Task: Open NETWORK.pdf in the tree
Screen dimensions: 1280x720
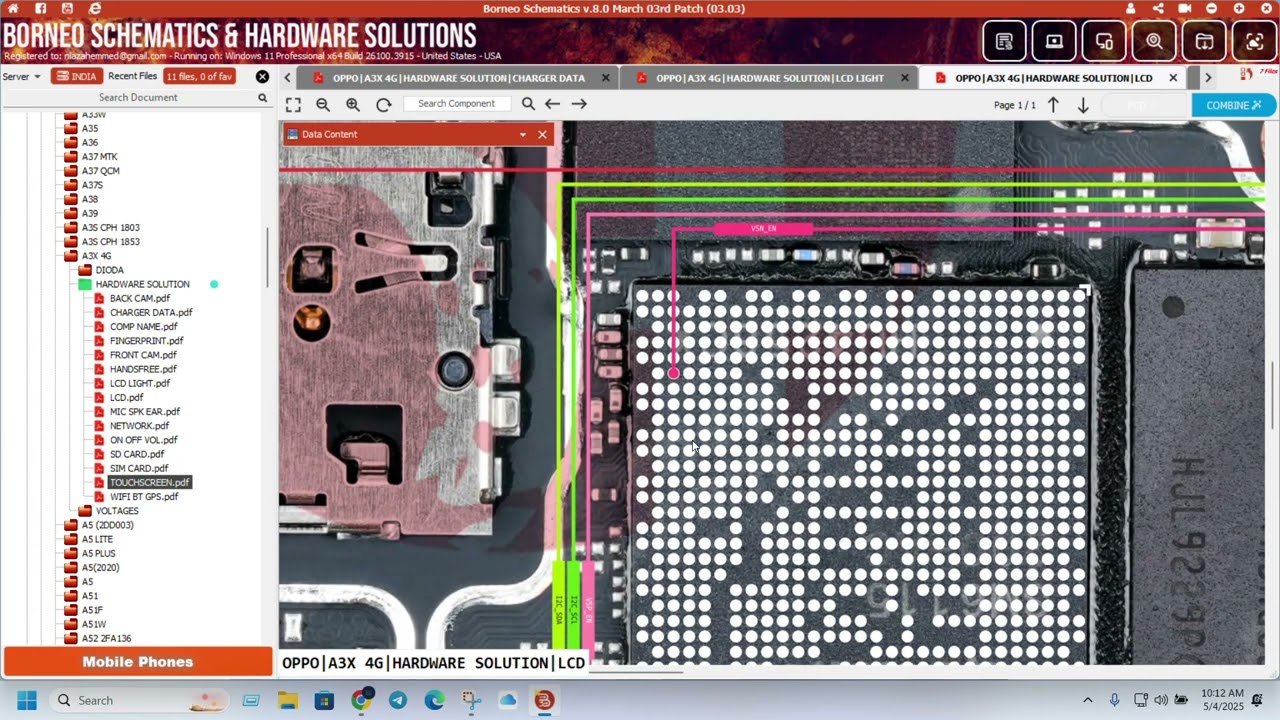Action: click(139, 426)
